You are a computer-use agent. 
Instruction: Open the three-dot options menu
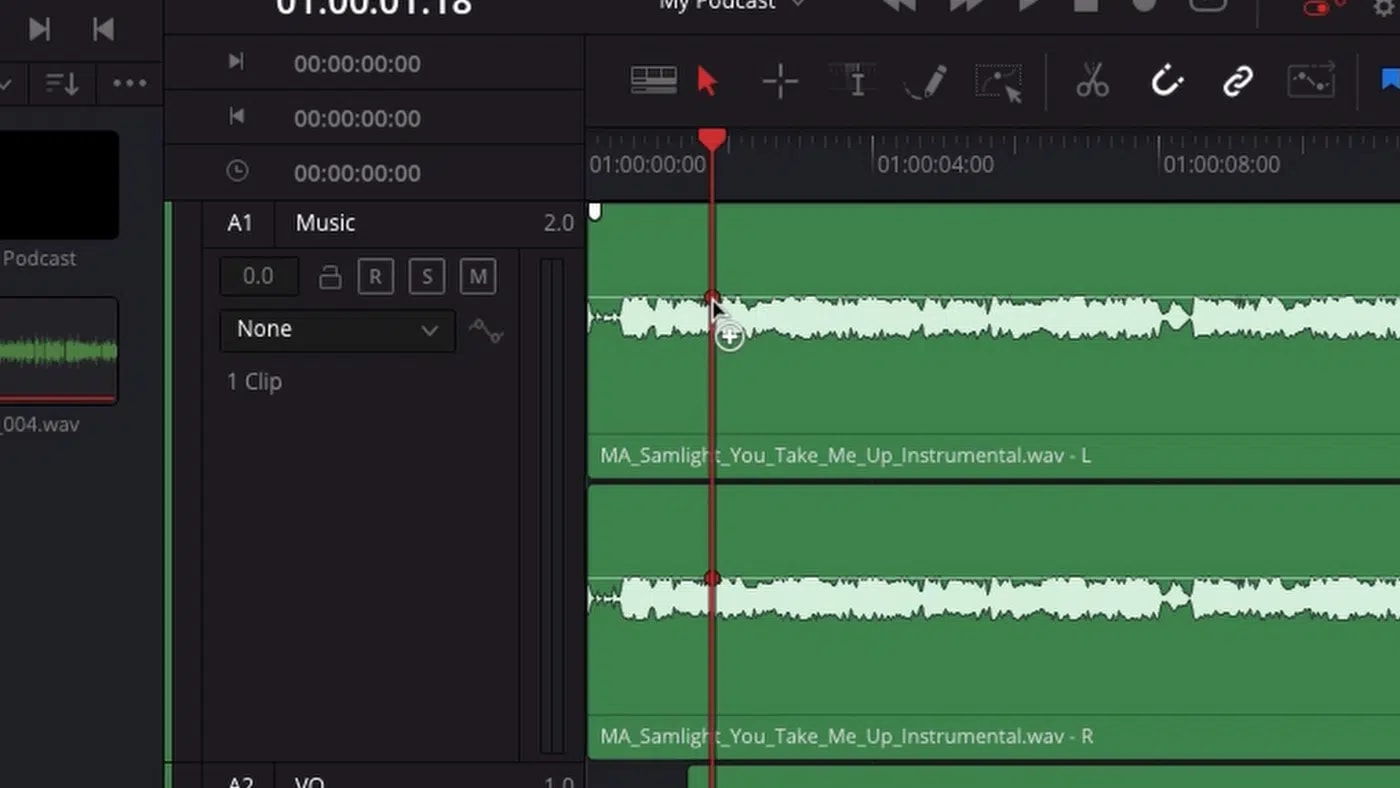[129, 83]
